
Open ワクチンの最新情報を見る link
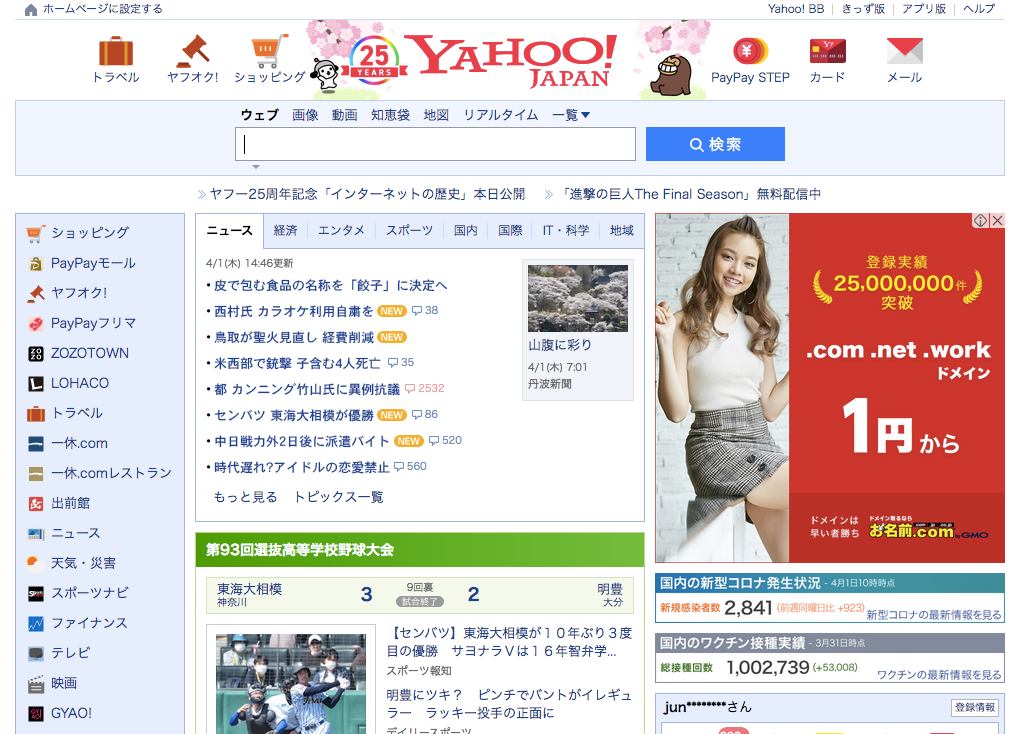[939, 675]
